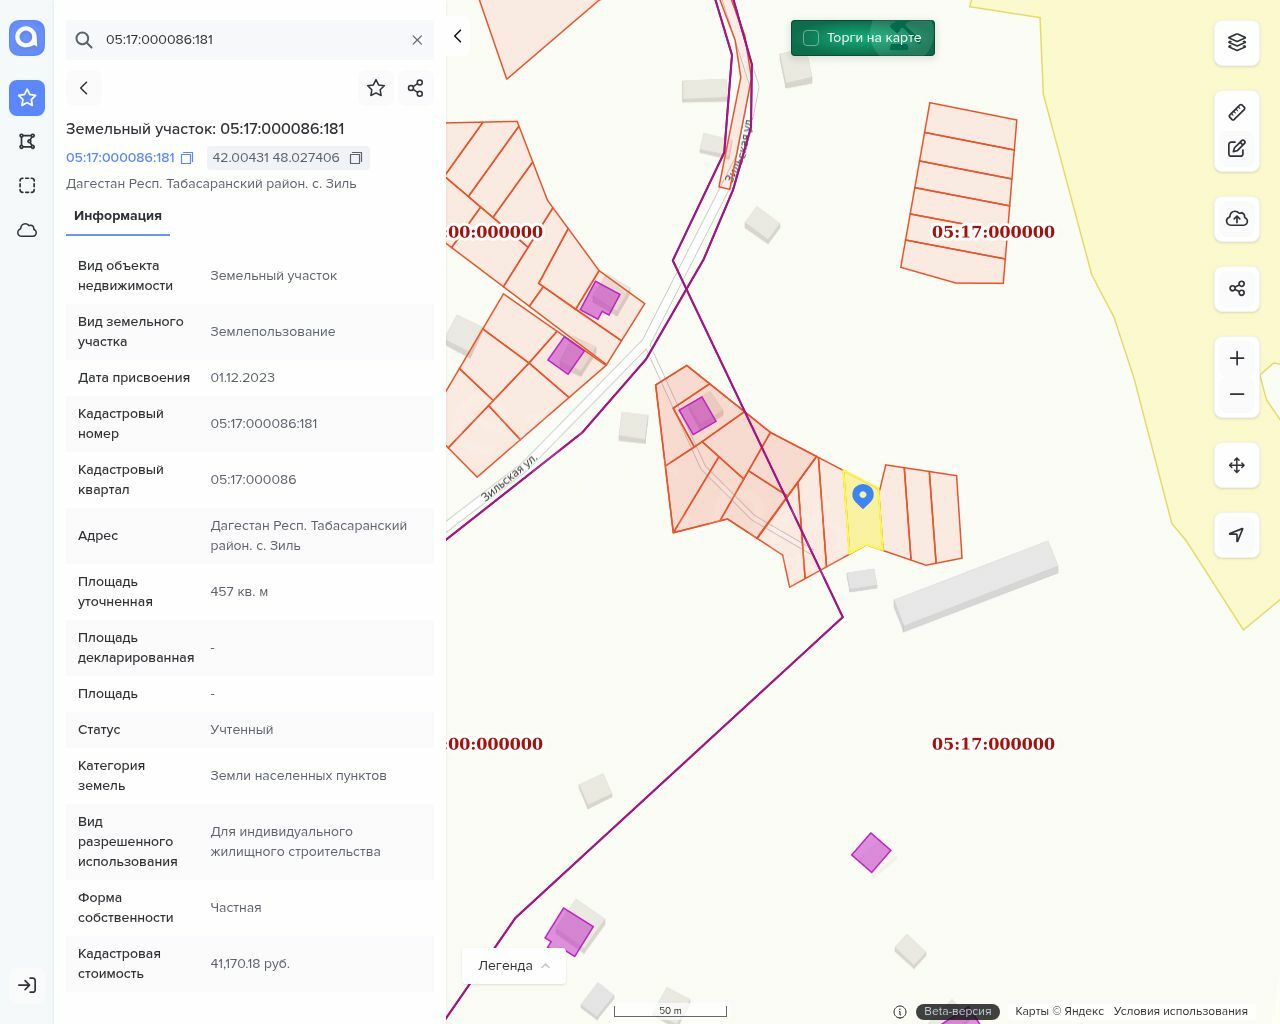Click the cloud upload icon
This screenshot has height=1024, width=1280.
coord(1236,219)
